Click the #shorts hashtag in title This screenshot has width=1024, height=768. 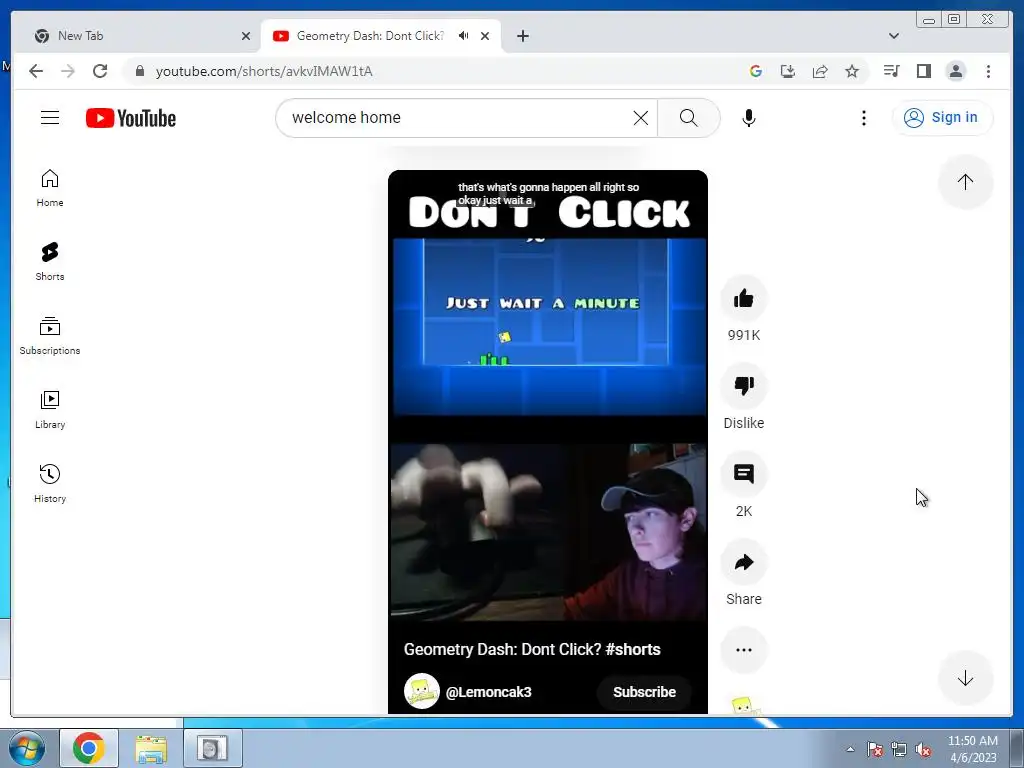click(633, 649)
